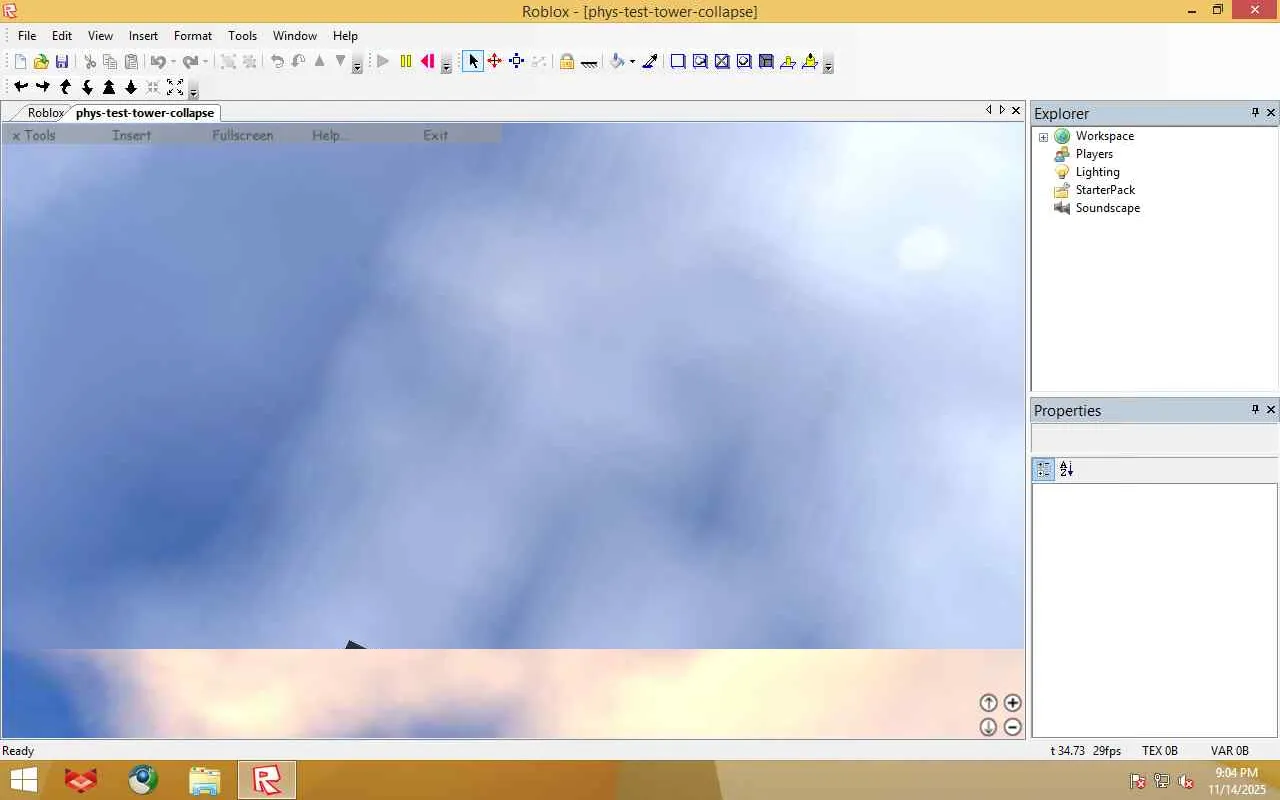This screenshot has width=1280, height=800.
Task: Open the Edit menu
Action: [62, 36]
